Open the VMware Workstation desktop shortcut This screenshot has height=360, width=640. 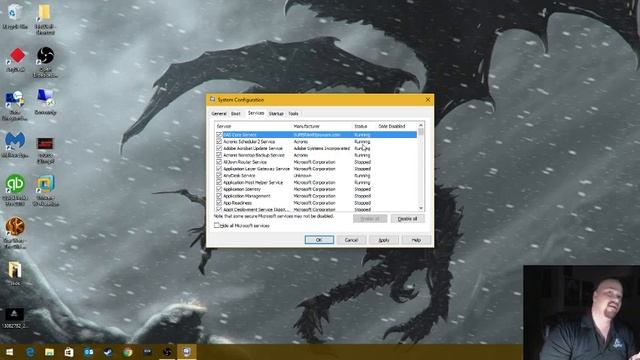click(45, 189)
